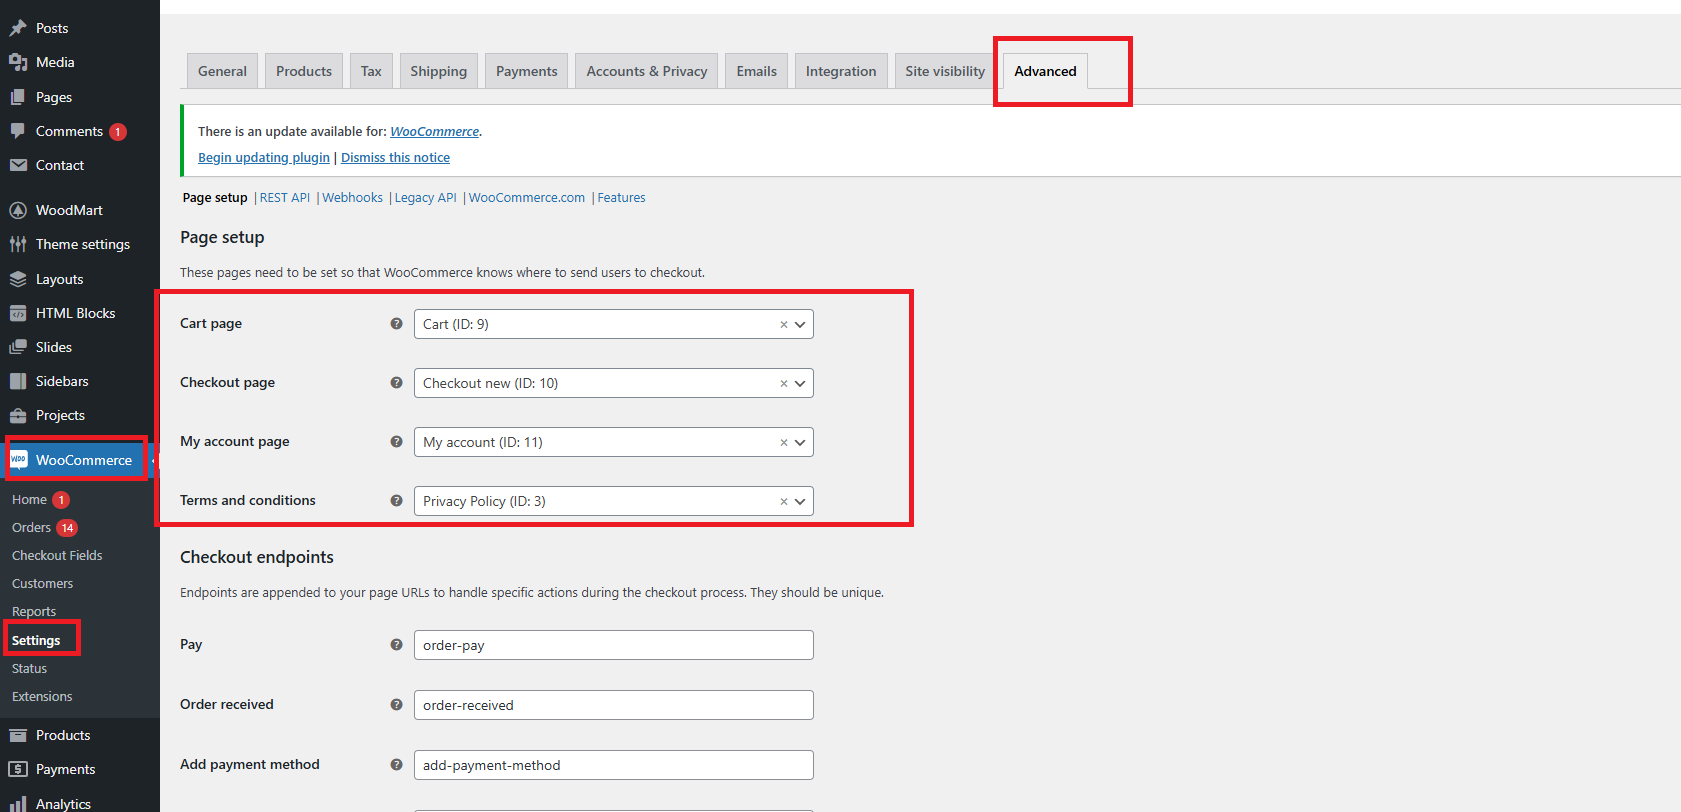
Task: Click the Layouts stack icon
Action: [18, 279]
